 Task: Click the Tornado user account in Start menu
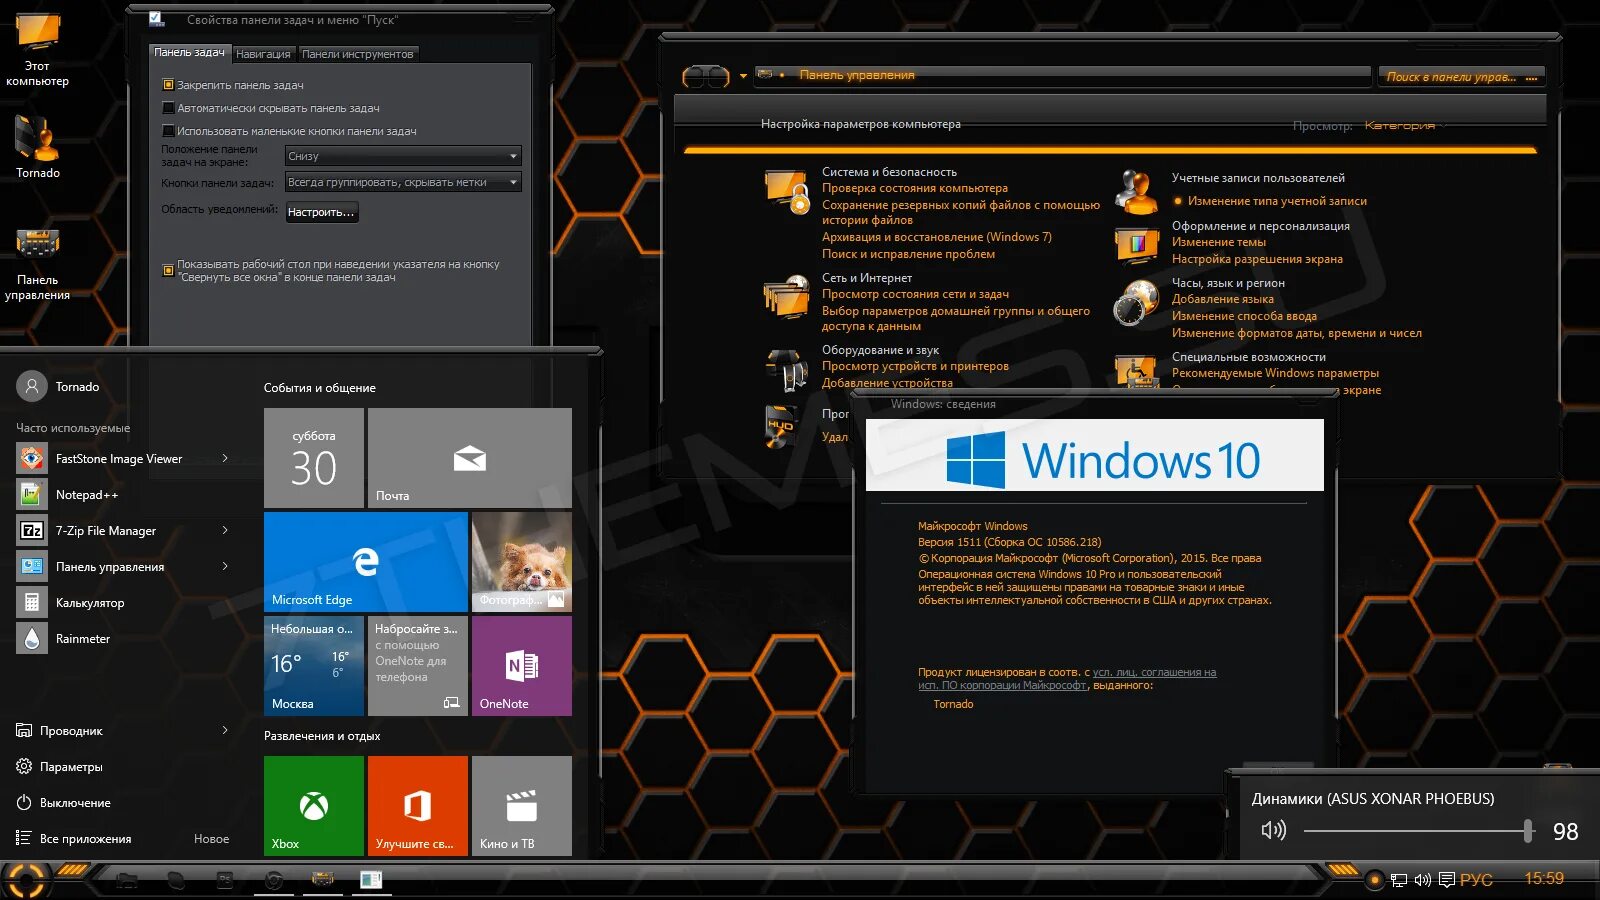[58, 386]
